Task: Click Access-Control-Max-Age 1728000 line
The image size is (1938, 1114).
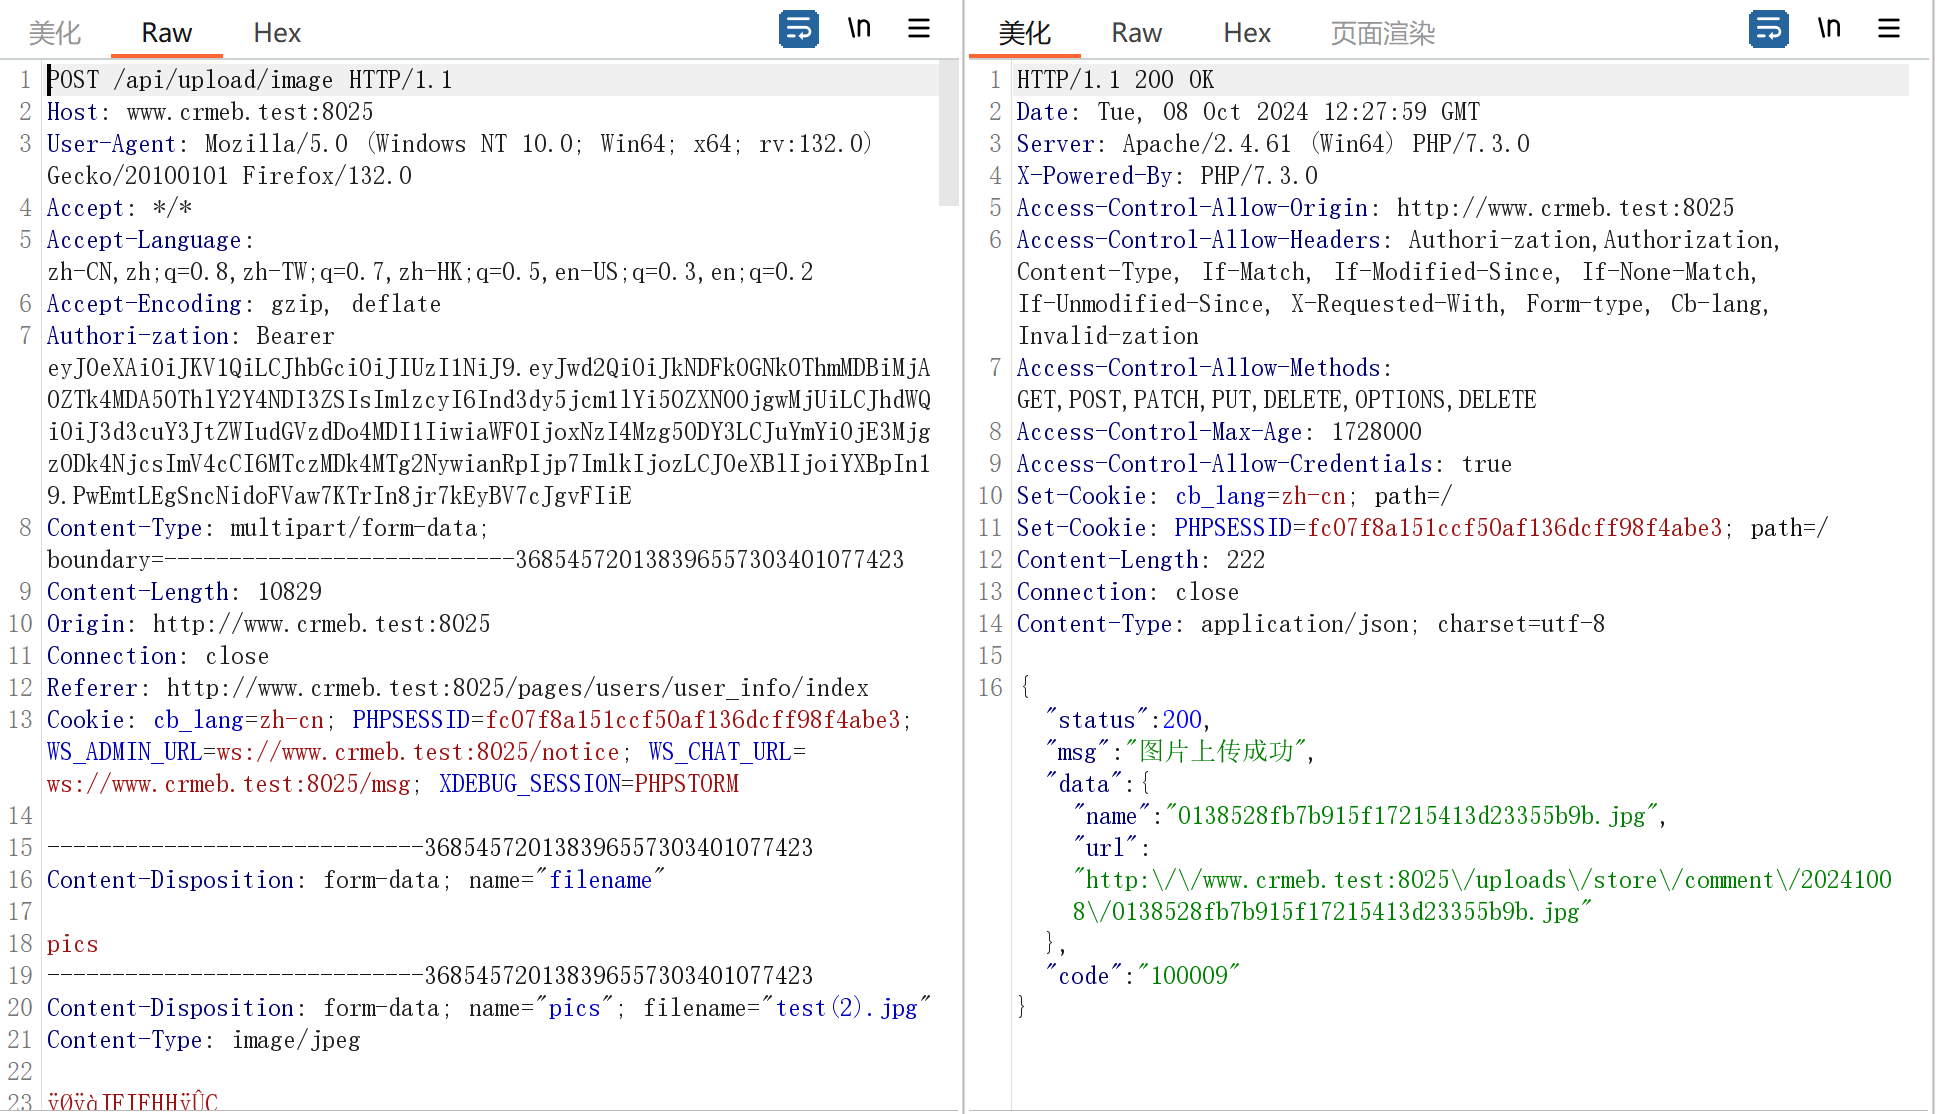Action: pos(1219,432)
